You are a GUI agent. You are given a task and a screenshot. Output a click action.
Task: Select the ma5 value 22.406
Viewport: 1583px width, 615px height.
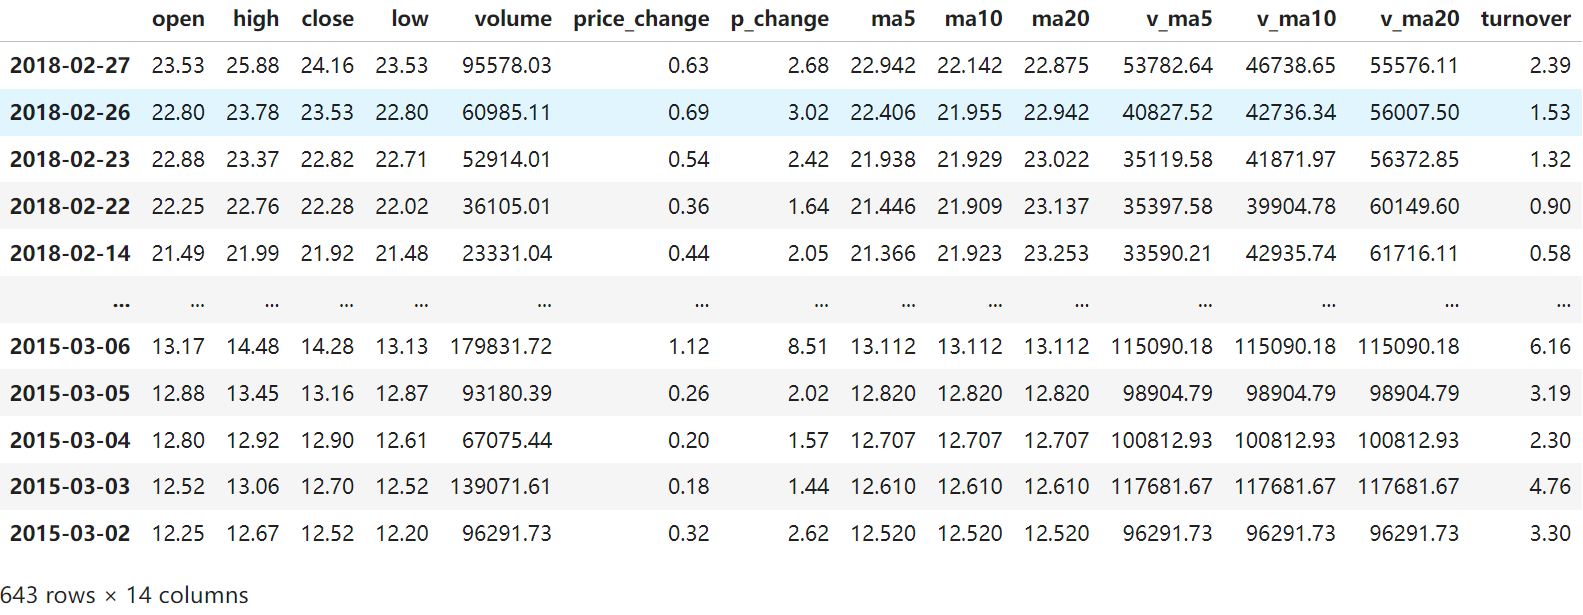pyautogui.click(x=883, y=113)
